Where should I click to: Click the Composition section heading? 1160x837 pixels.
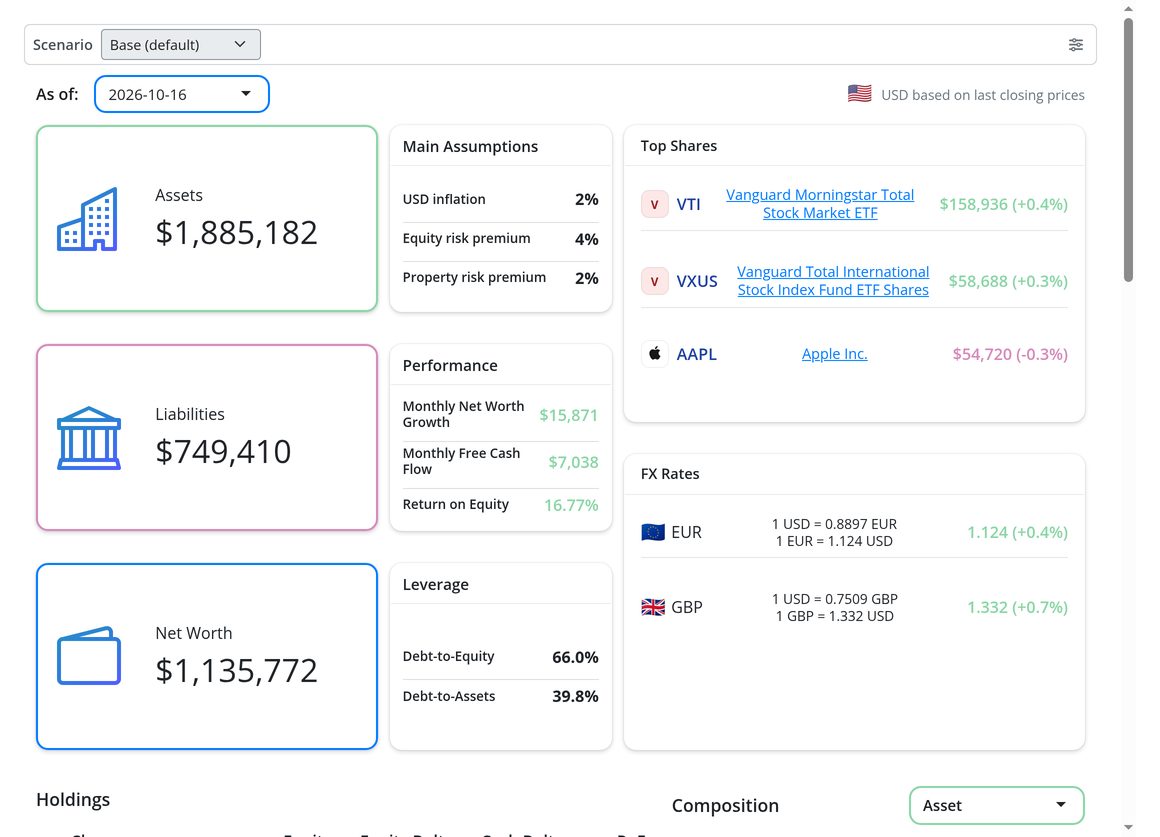tap(725, 805)
